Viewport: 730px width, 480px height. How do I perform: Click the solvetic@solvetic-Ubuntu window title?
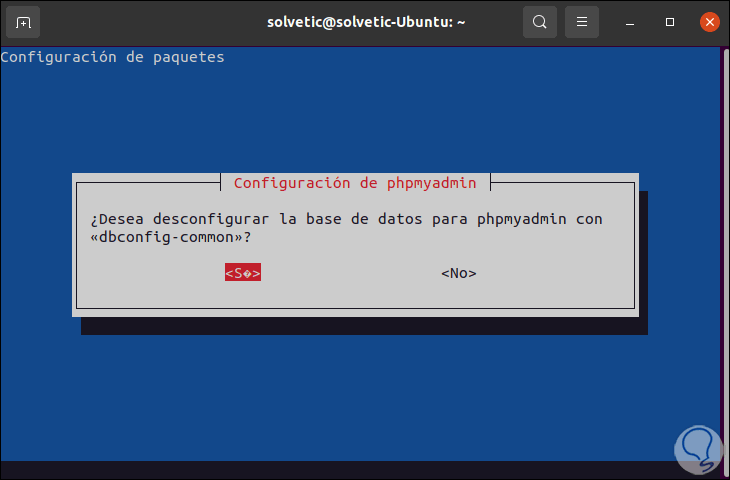pyautogui.click(x=366, y=22)
